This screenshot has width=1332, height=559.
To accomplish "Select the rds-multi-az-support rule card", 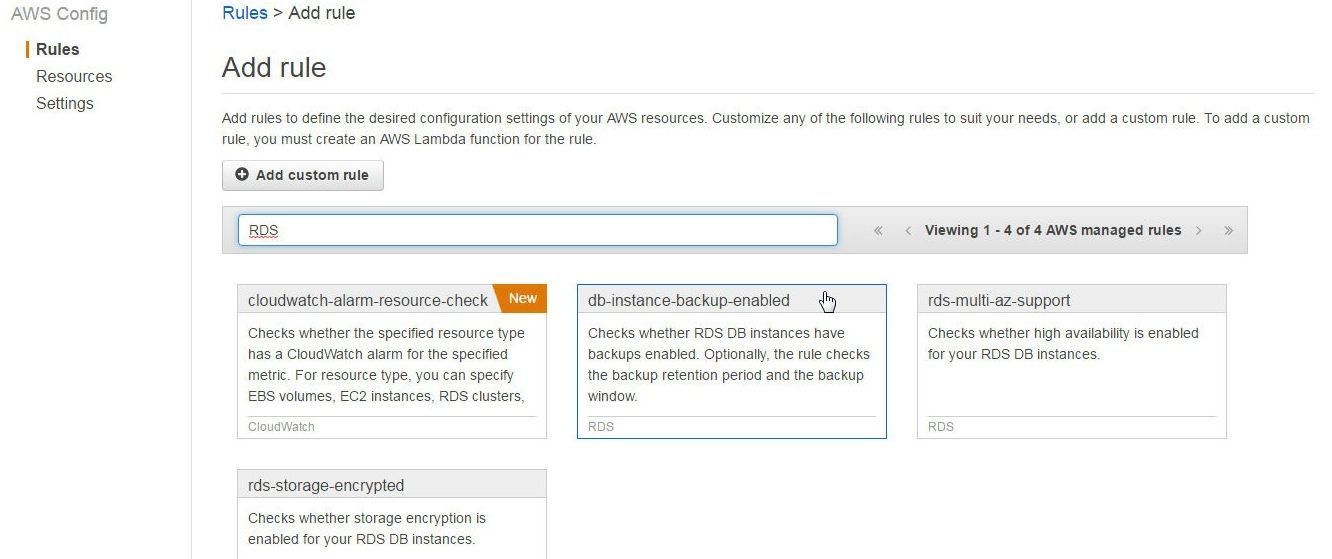I will (1072, 361).
